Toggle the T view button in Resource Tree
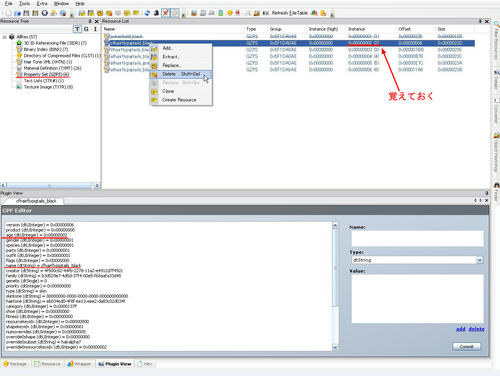This screenshot has width=500, height=376. point(77,29)
